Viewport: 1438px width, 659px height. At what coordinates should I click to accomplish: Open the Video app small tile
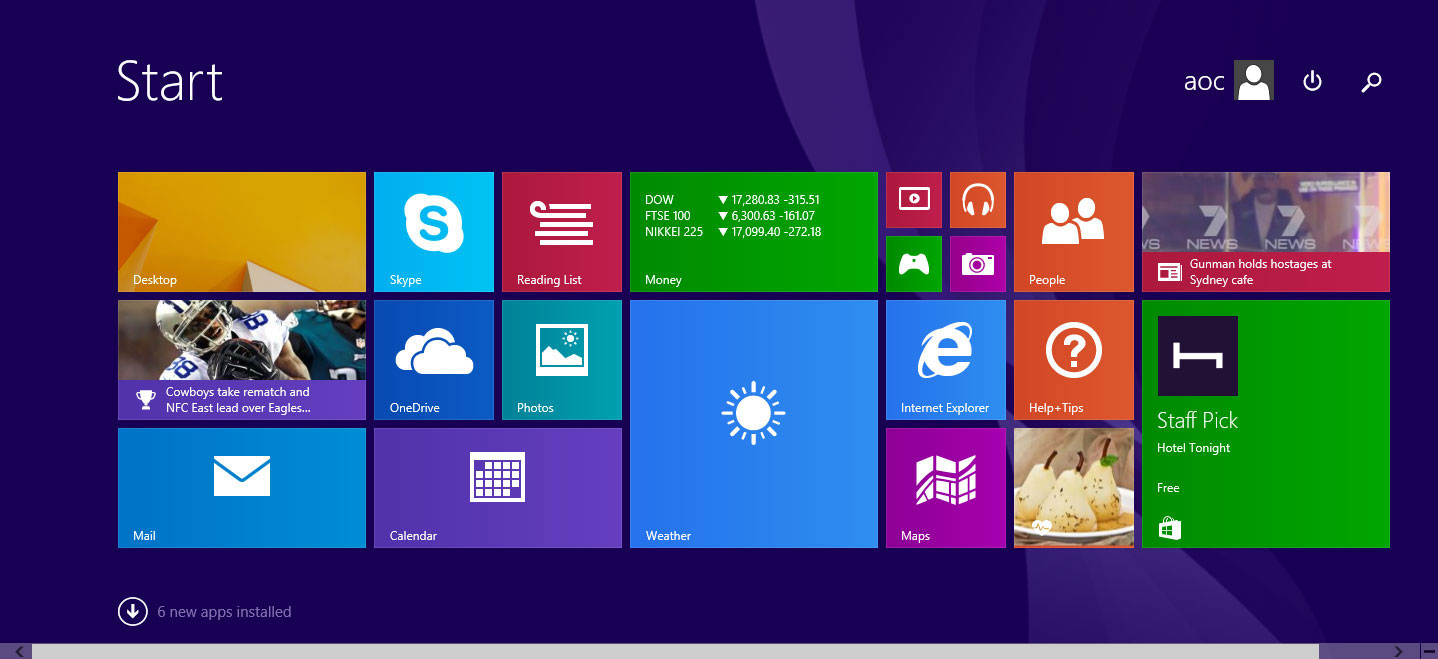(914, 200)
